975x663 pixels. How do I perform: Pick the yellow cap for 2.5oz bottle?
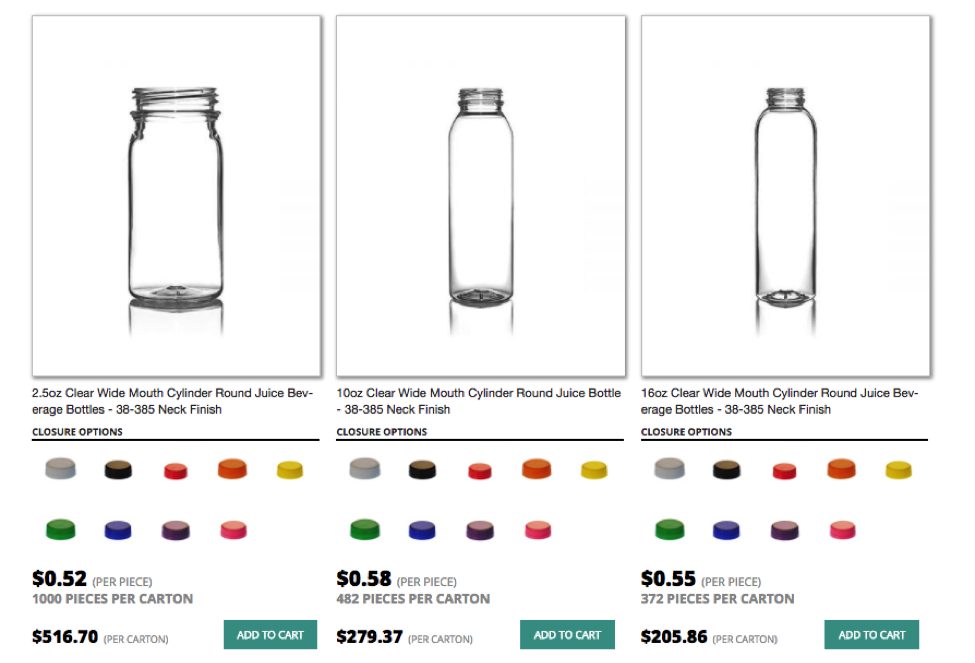(290, 469)
